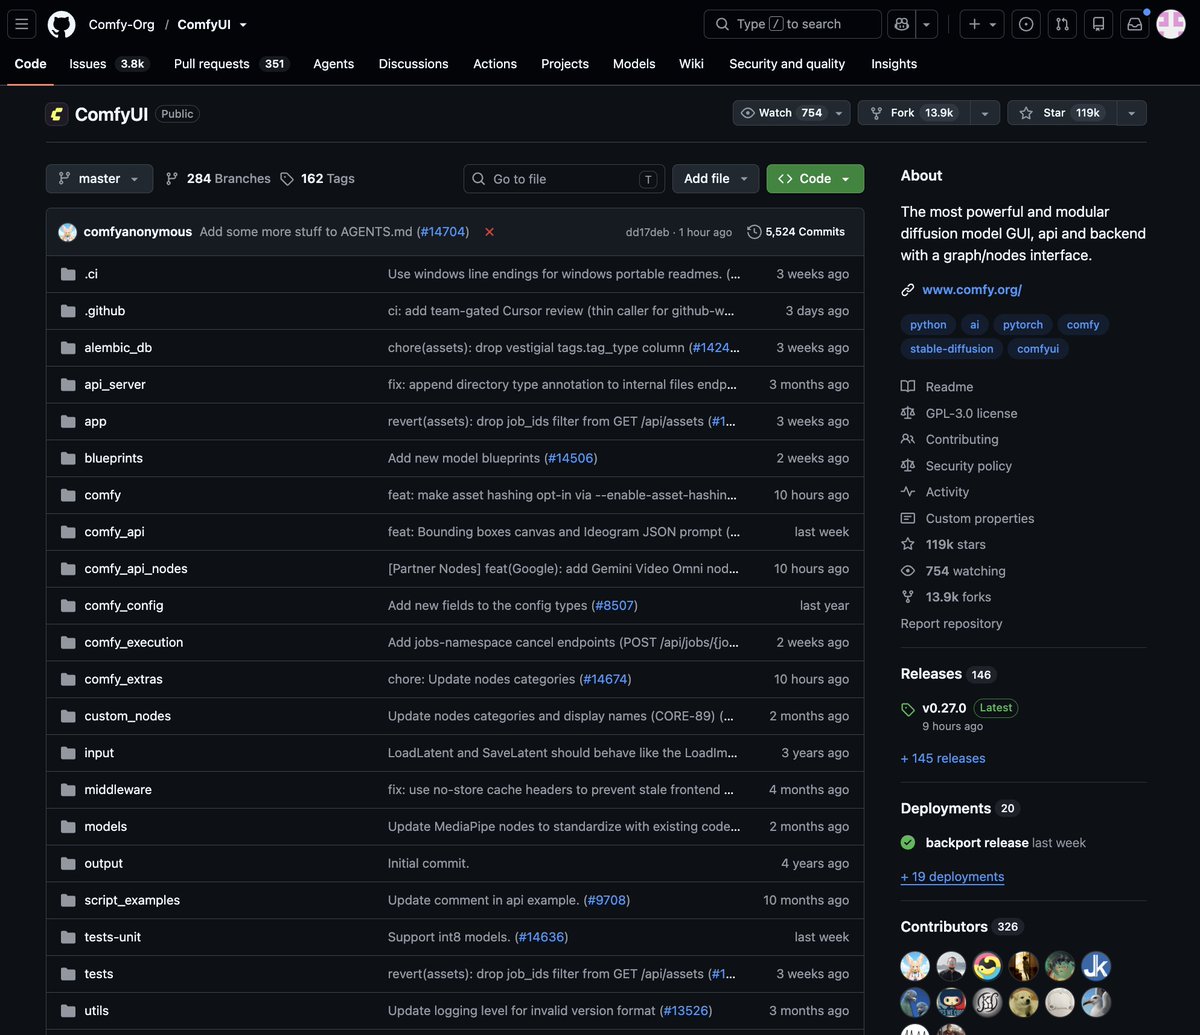The height and width of the screenshot is (1035, 1200).
Task: Expand the Copilot dropdown arrow
Action: coord(927,24)
